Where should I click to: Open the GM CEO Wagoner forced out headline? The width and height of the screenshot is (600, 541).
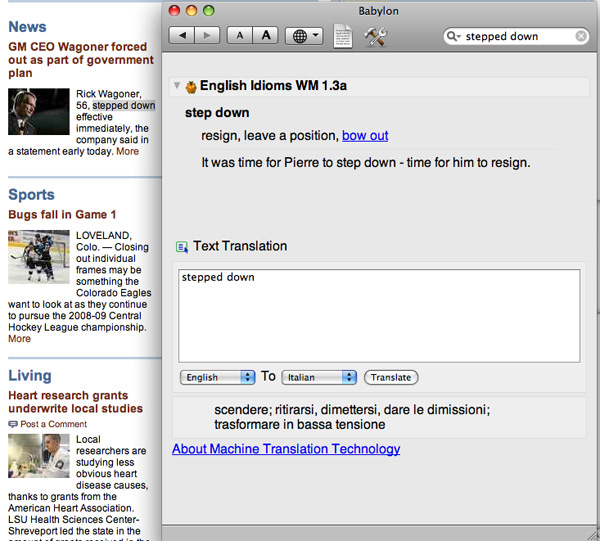[x=81, y=60]
